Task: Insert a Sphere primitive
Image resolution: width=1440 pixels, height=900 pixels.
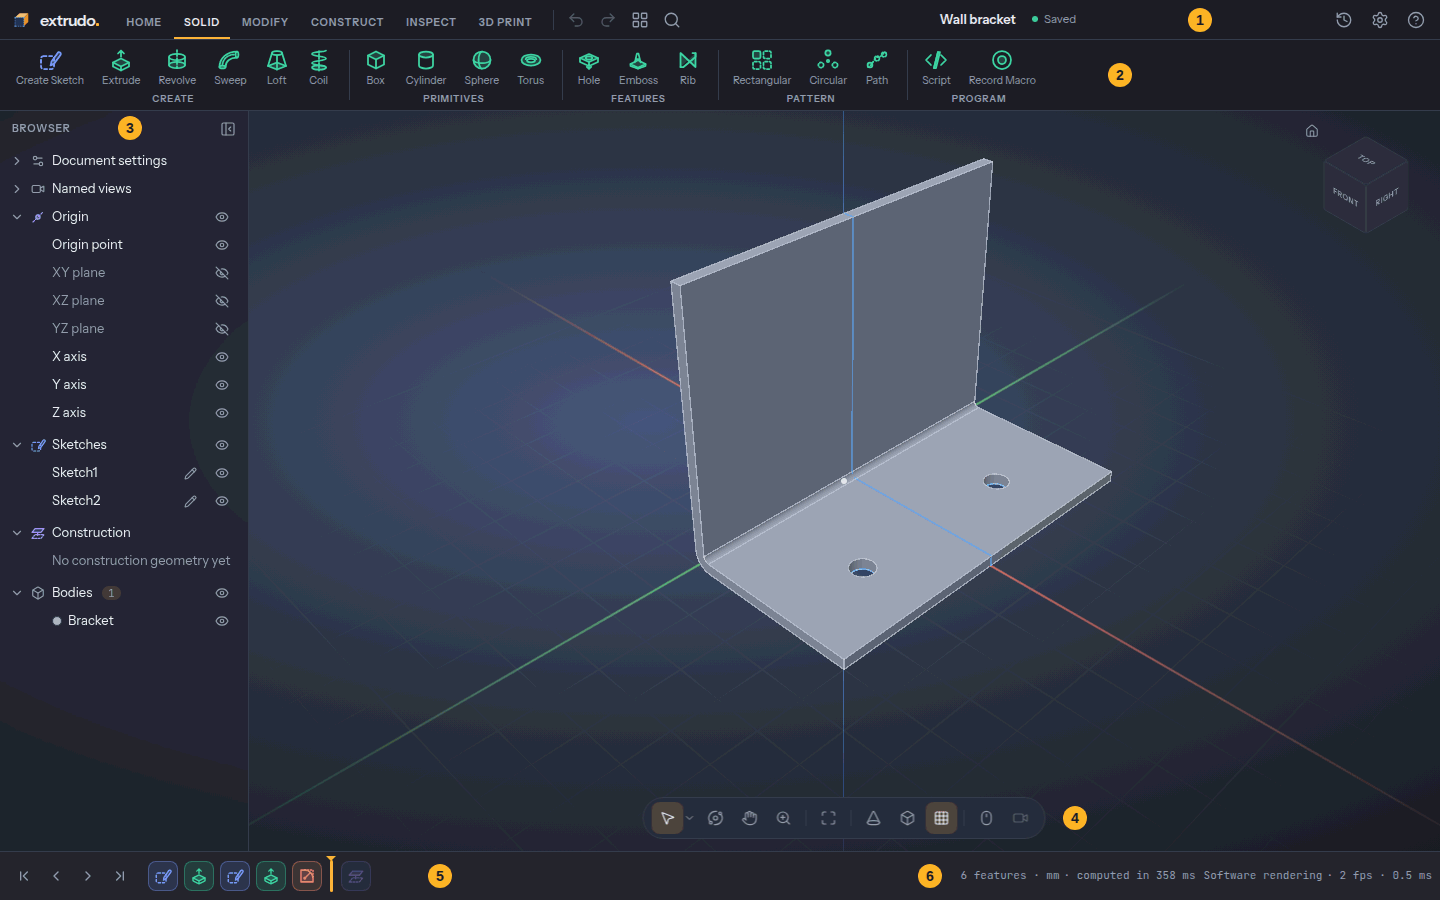Action: pos(481,68)
